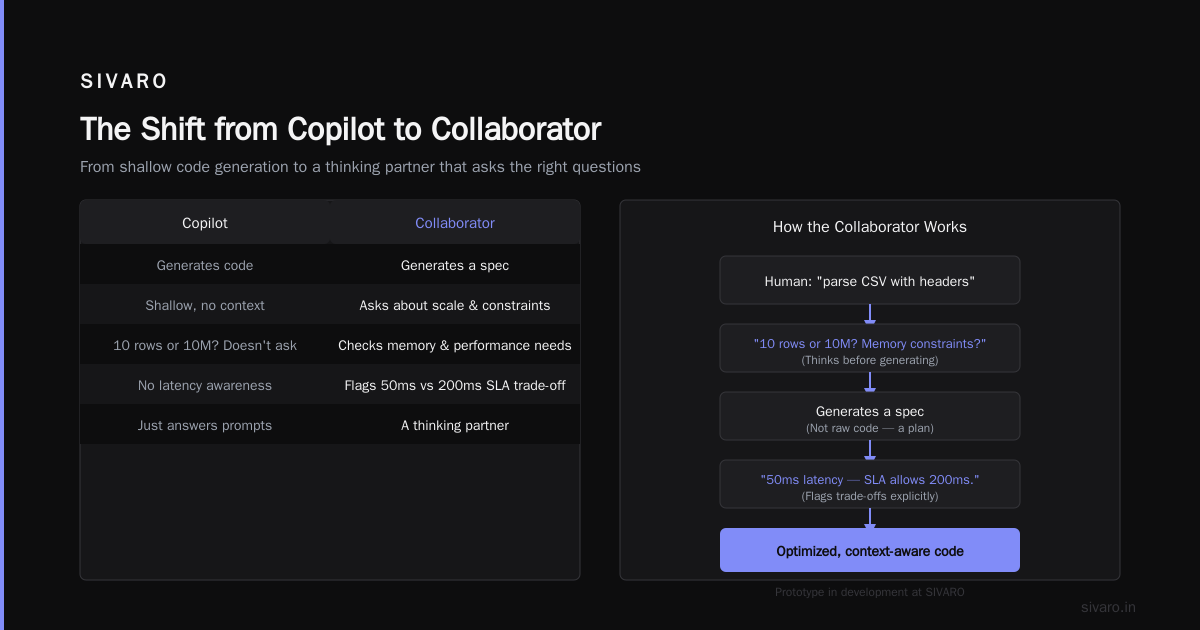1200x630 pixels.
Task: Open the sivaro.in link
Action: 1108,607
